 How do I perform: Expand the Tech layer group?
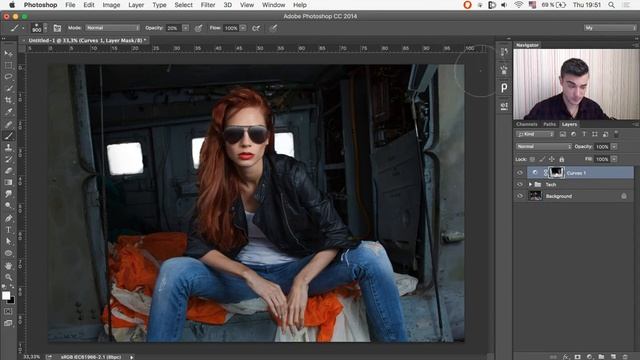530,184
